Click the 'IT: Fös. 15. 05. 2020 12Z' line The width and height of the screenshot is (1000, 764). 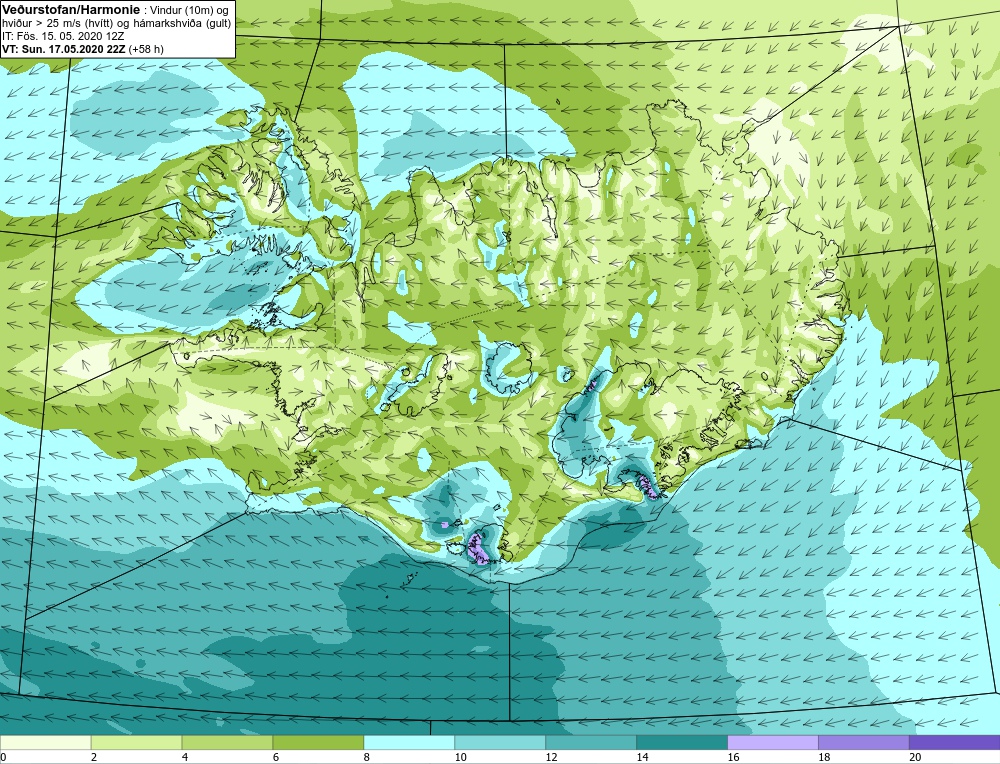[x=63, y=36]
